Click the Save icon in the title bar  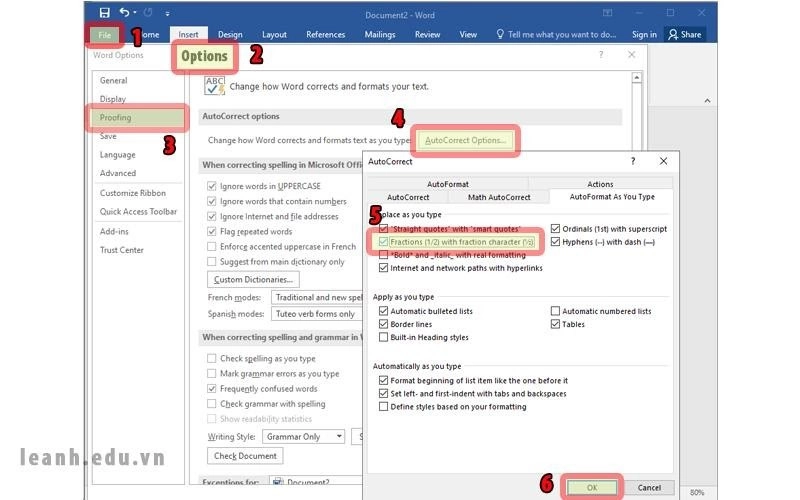tap(105, 13)
